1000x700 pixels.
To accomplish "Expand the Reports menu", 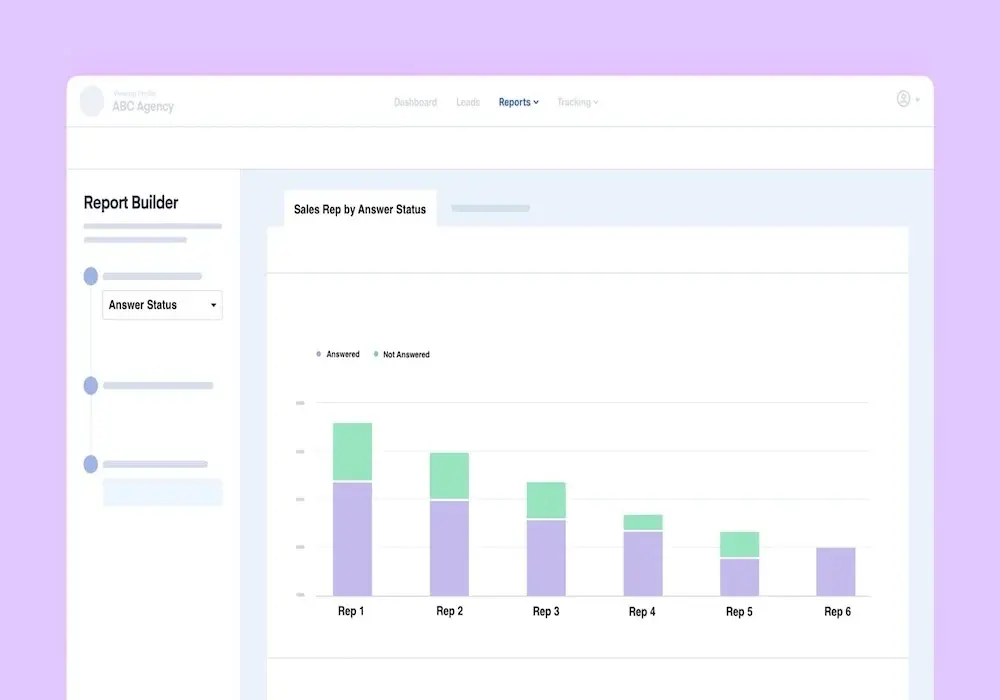I will pos(518,102).
